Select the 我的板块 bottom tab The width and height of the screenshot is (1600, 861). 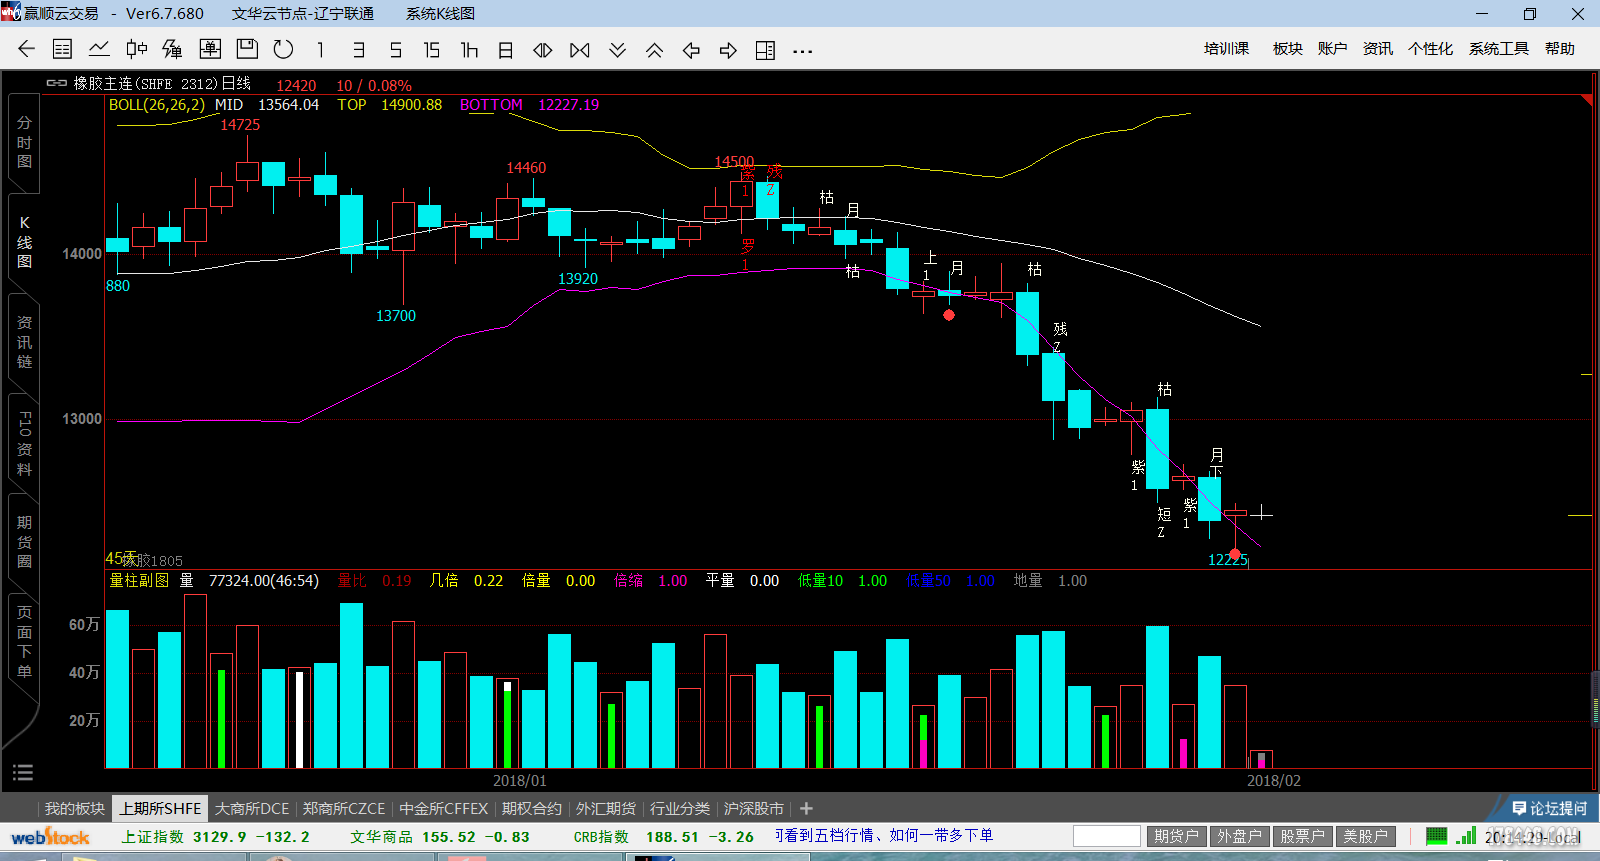point(74,808)
